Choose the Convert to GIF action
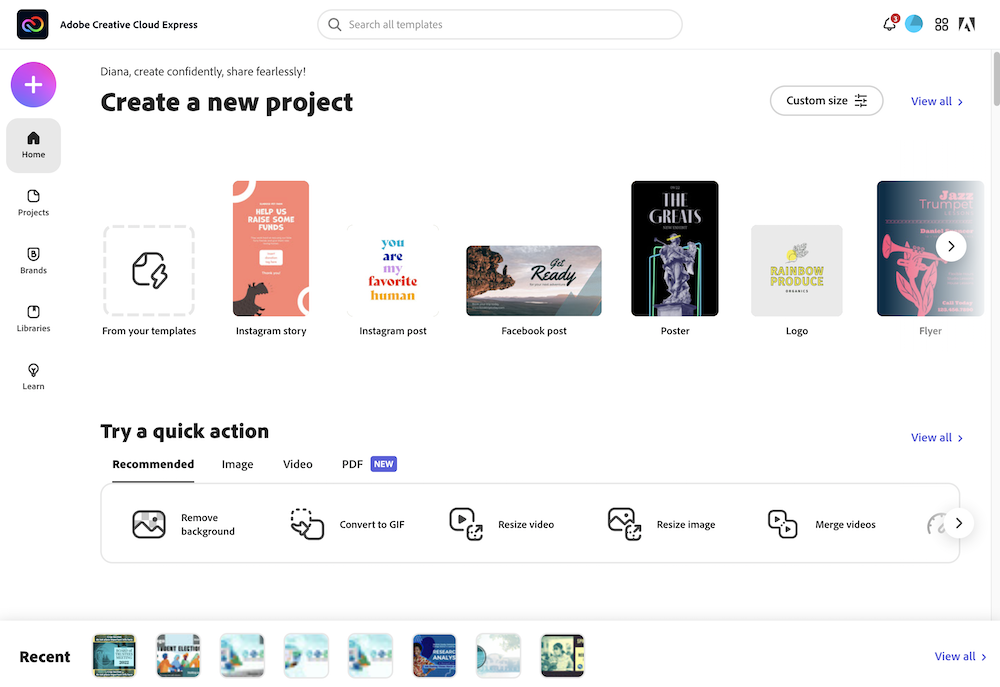The width and height of the screenshot is (1000, 687). 347,524
